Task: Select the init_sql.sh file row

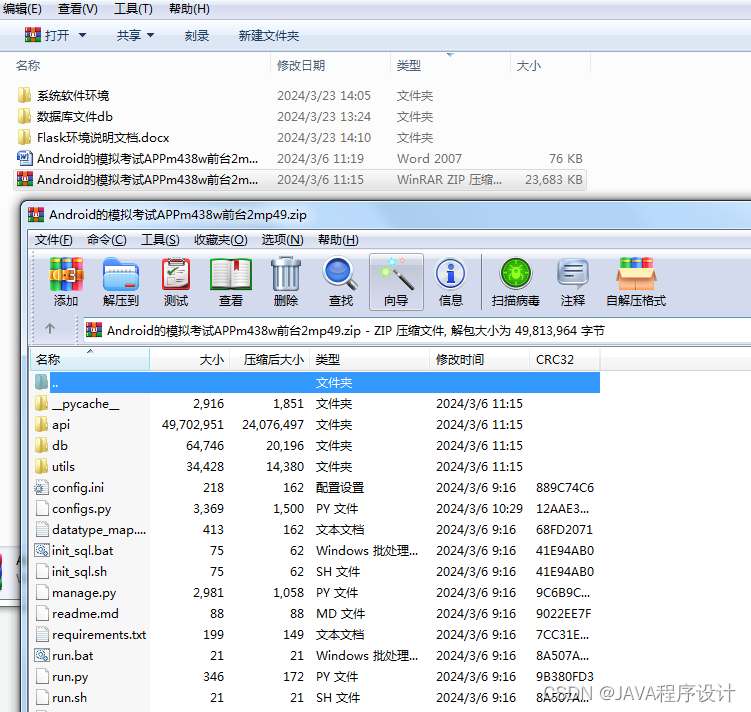Action: (317, 571)
